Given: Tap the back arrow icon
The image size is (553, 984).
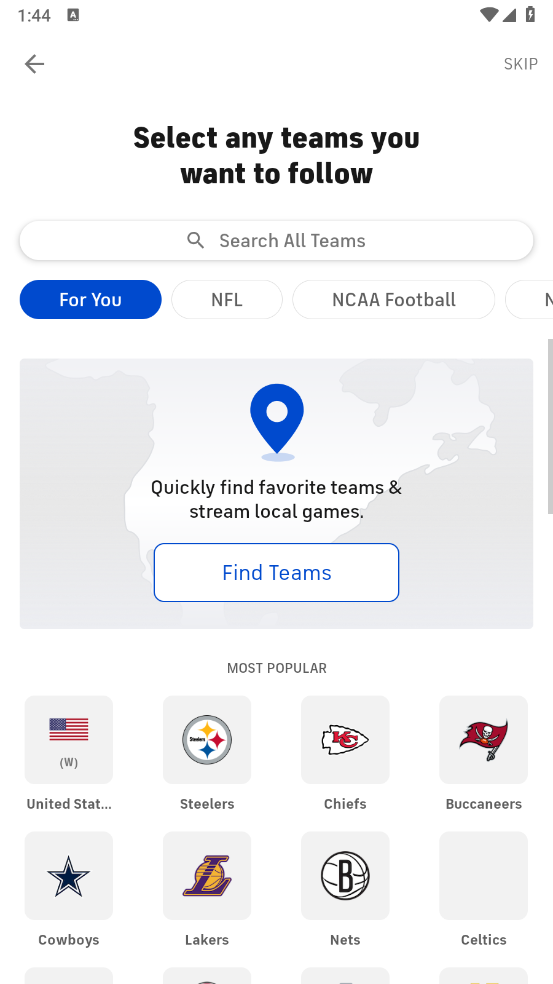Looking at the screenshot, I should click(35, 64).
